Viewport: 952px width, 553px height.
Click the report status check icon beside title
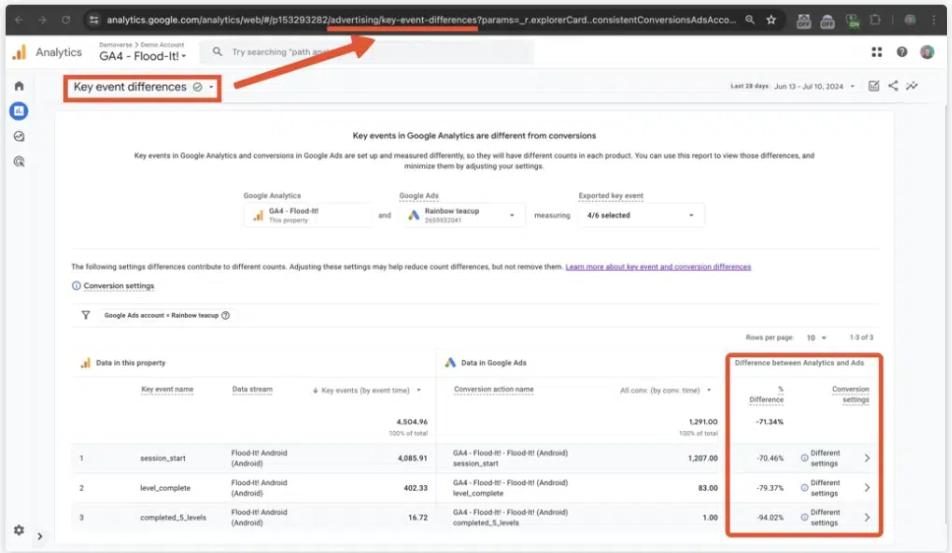tap(197, 87)
